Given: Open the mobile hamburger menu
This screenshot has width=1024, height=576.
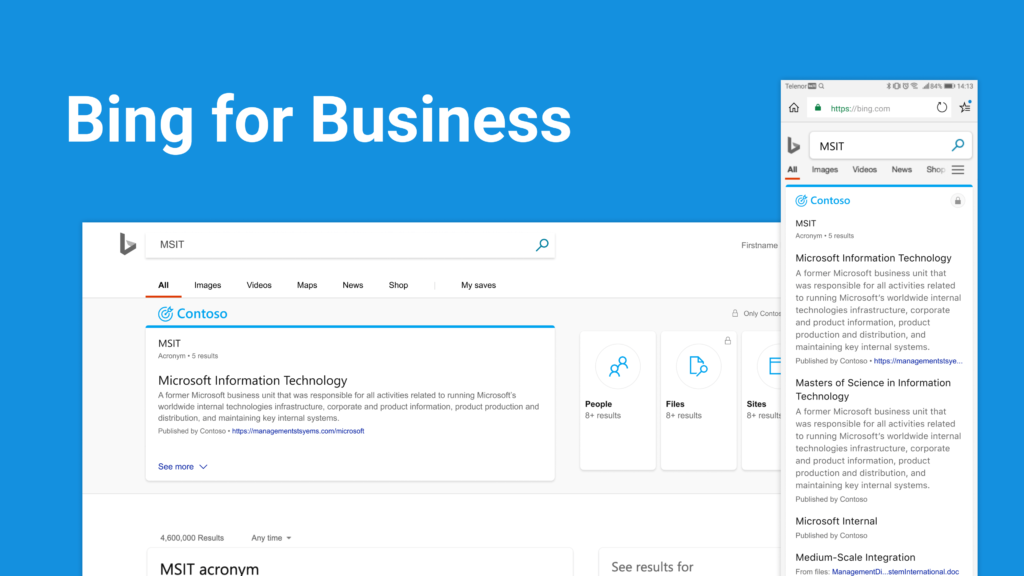Looking at the screenshot, I should (x=958, y=170).
